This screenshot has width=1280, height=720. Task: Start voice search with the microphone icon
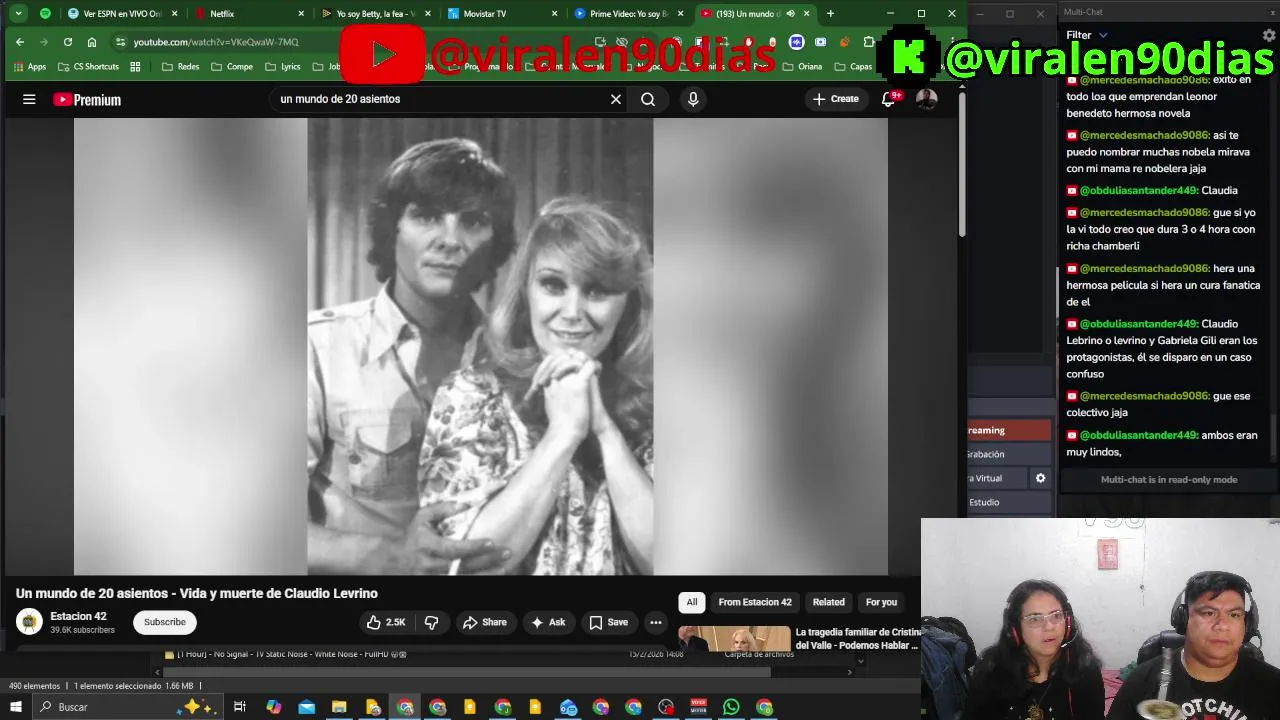[693, 99]
